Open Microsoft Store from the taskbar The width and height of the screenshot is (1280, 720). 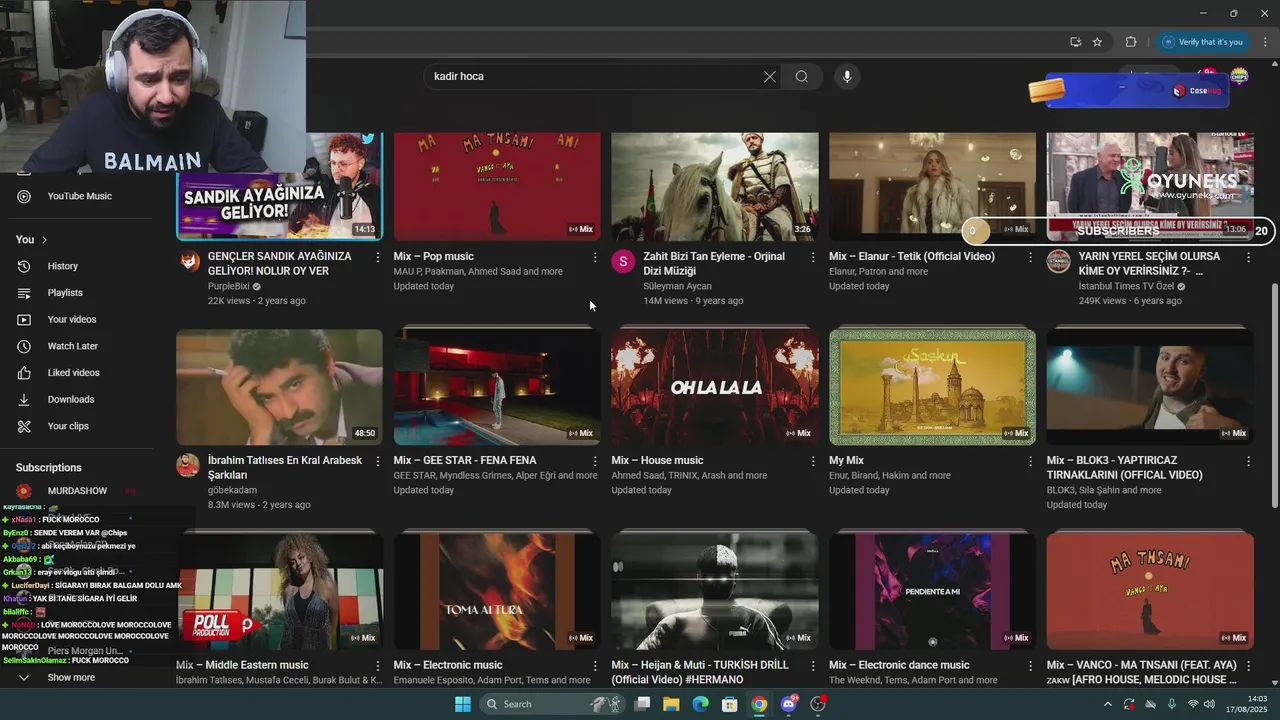pos(730,704)
